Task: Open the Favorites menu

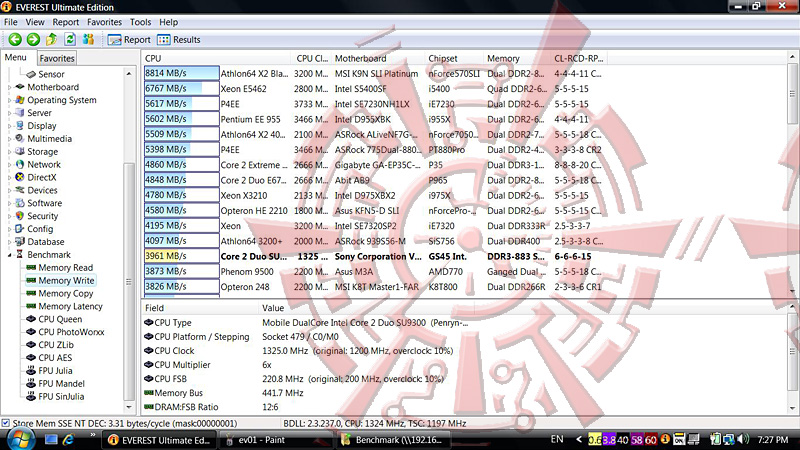Action: pyautogui.click(x=104, y=22)
